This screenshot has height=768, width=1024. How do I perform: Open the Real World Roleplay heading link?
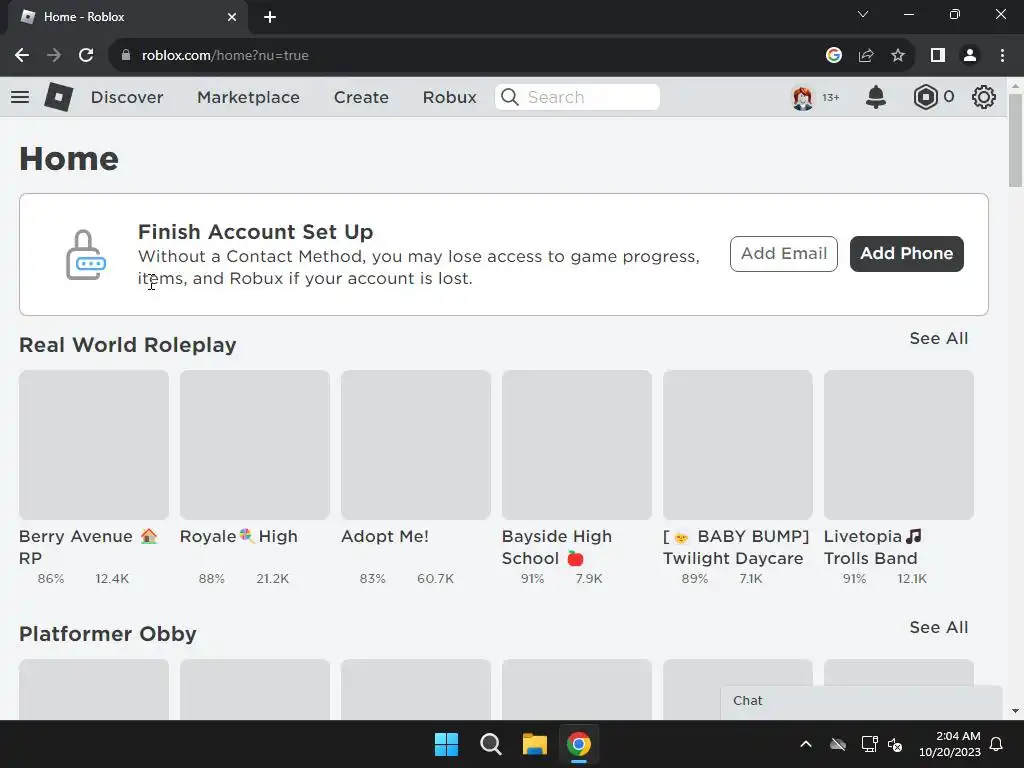tap(128, 345)
